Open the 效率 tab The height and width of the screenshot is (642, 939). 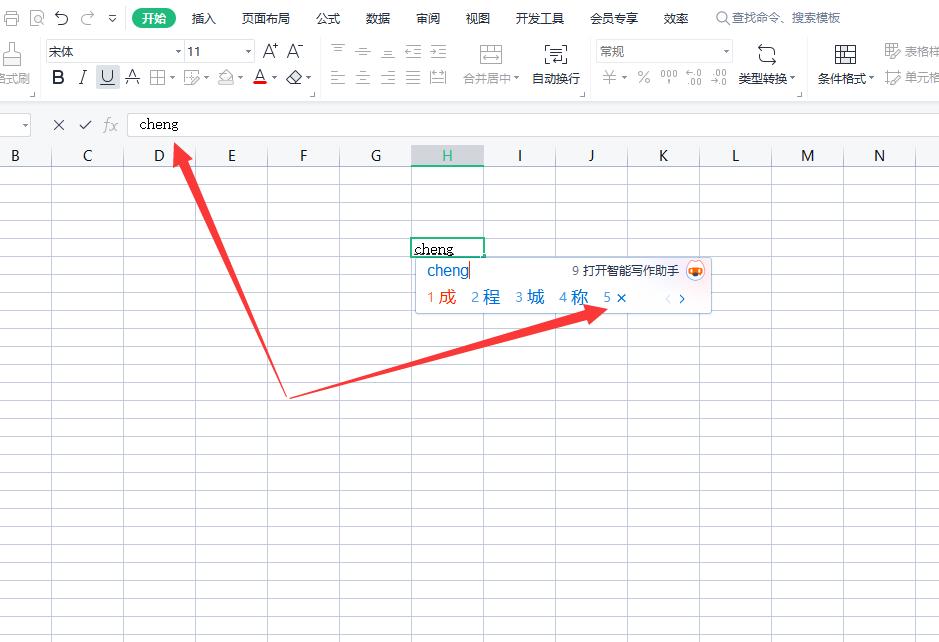[x=676, y=19]
